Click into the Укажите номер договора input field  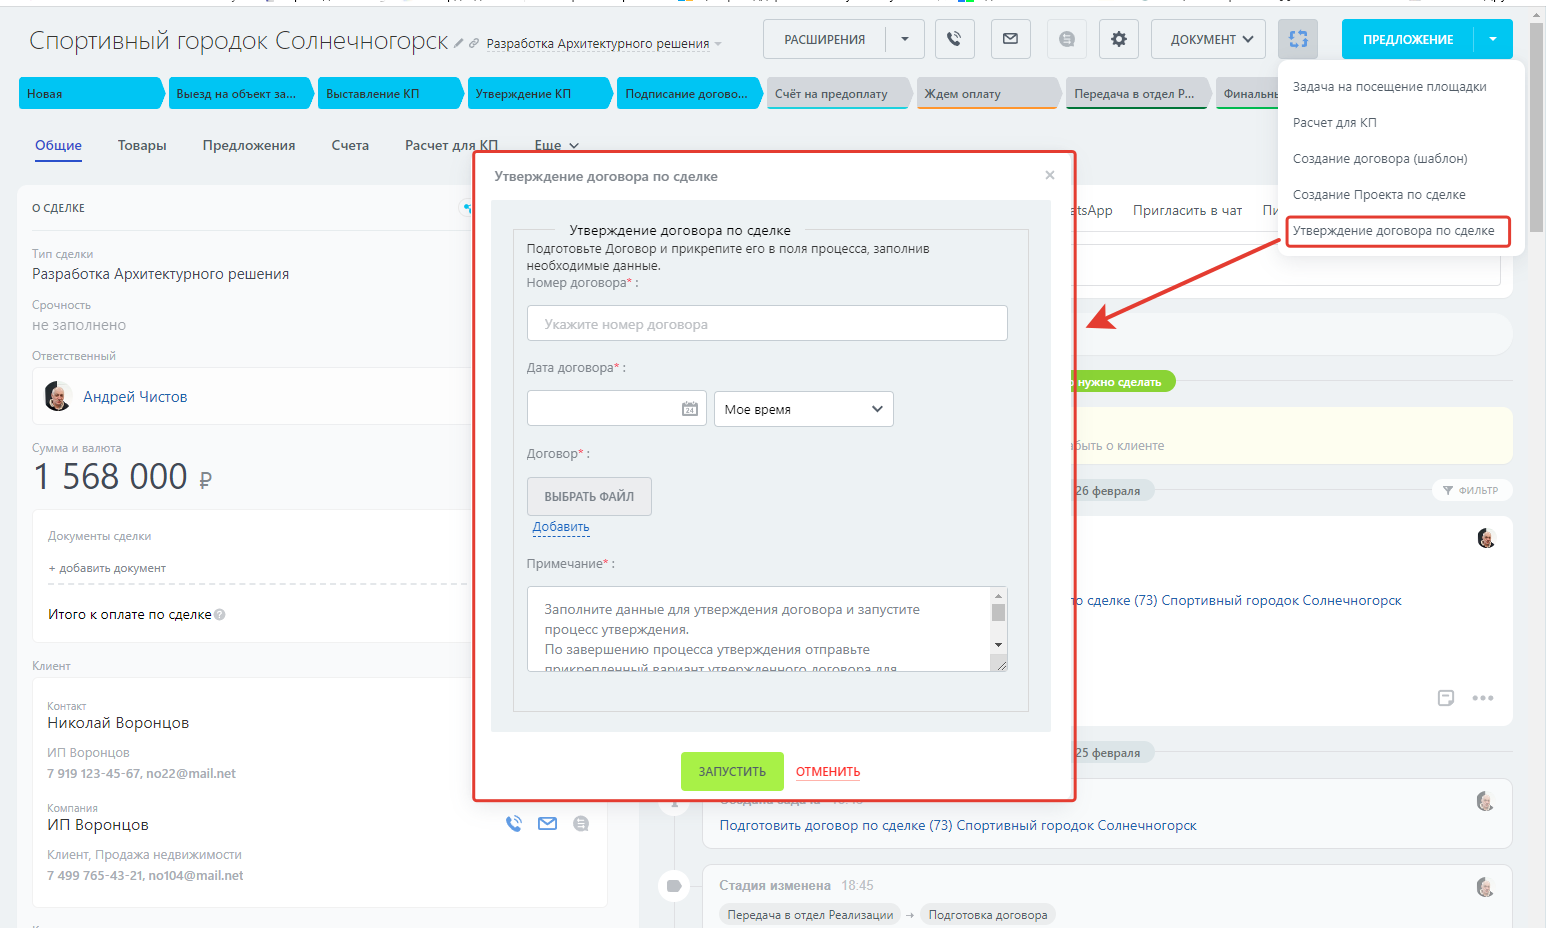[767, 323]
